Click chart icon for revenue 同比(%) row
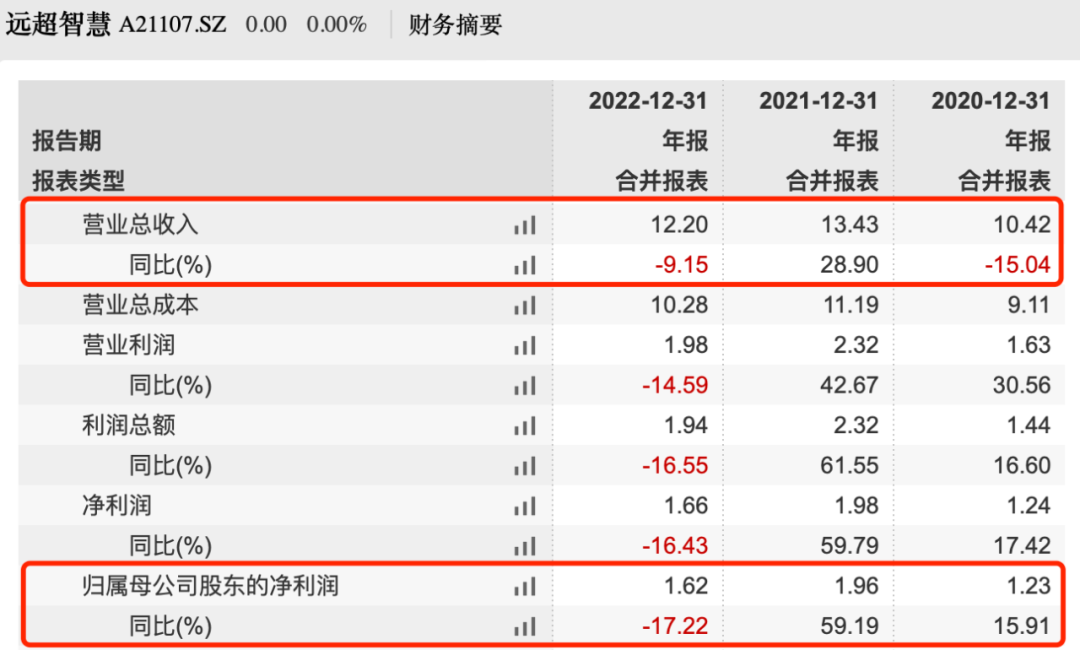 click(x=525, y=266)
